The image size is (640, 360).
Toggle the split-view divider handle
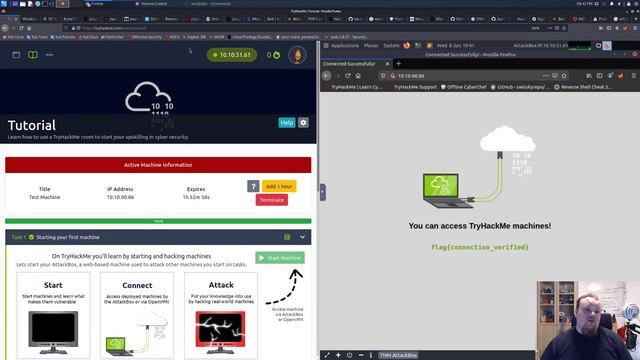[x=322, y=192]
